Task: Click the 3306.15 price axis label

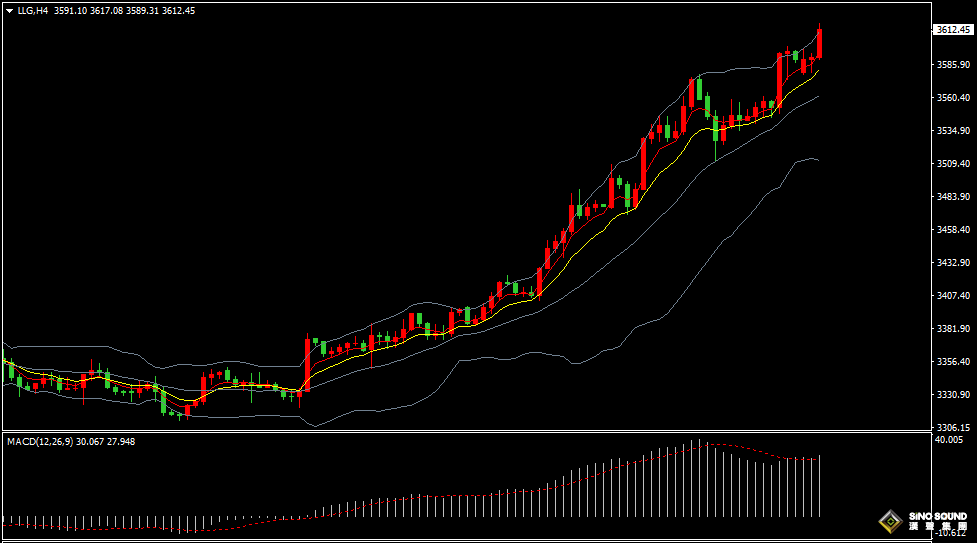Action: pos(950,427)
